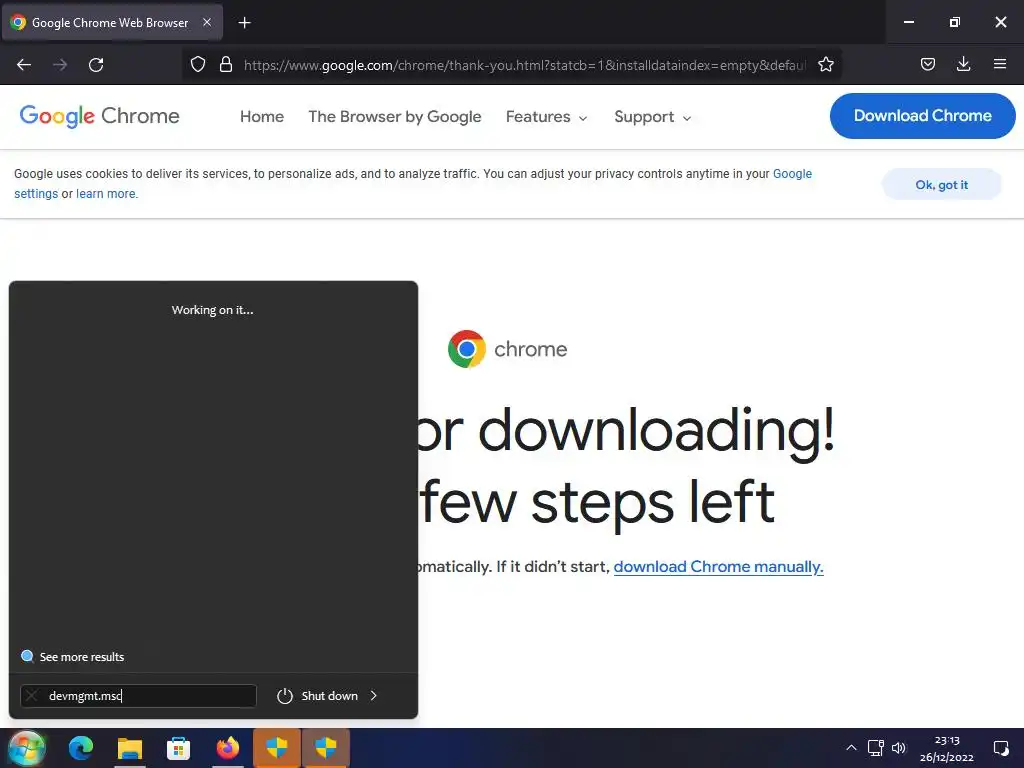Open a new tab with plus button

point(244,23)
